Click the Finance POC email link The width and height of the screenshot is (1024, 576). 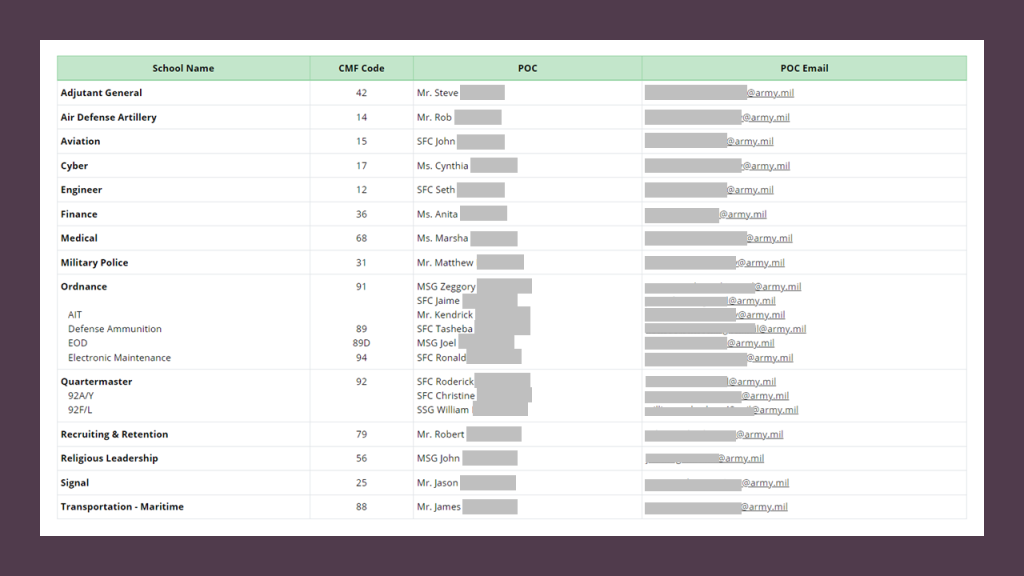705,214
